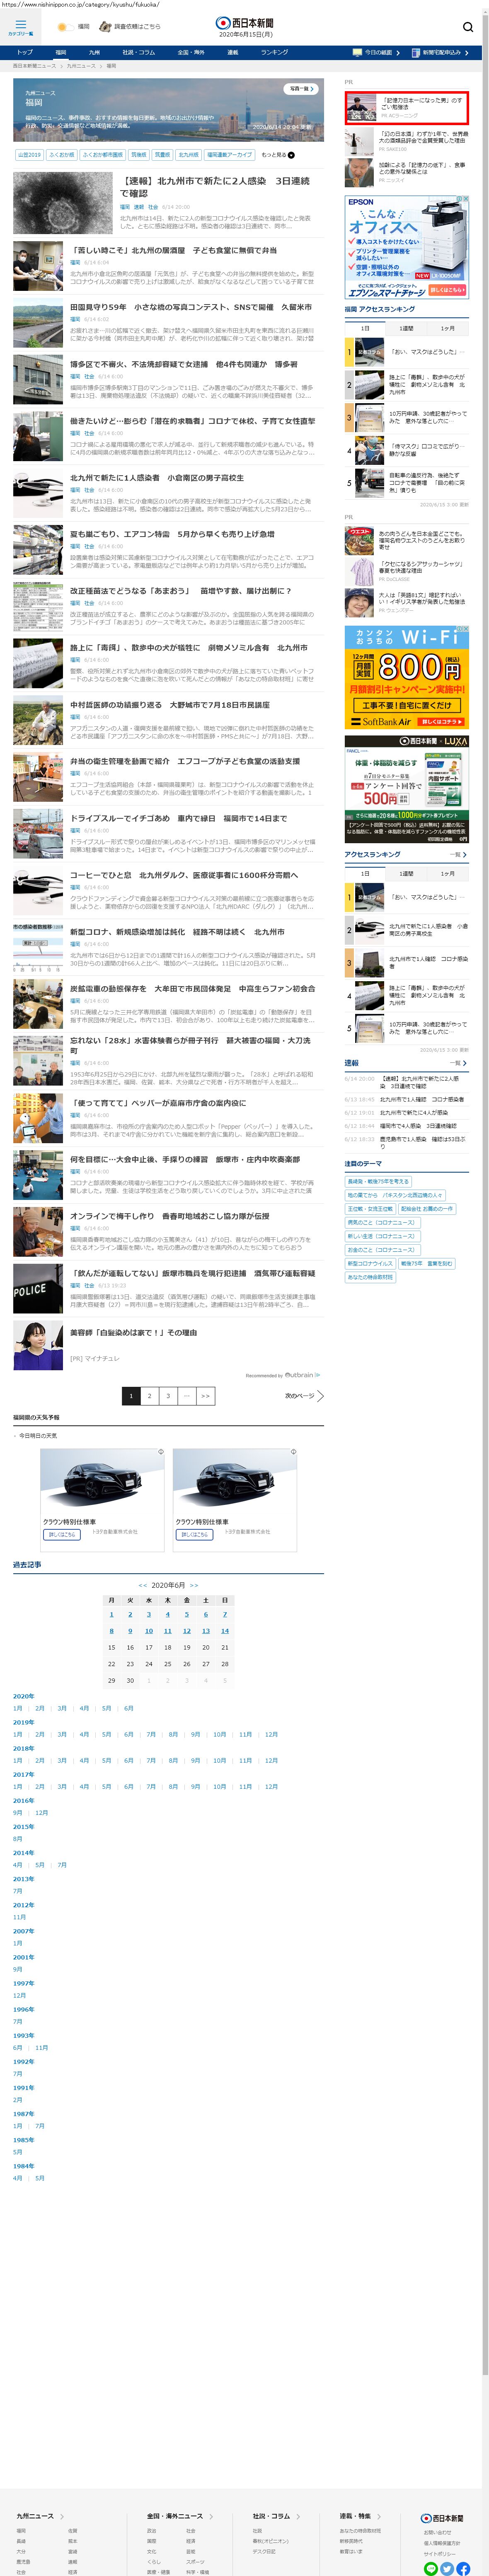Open the Facebook icon in footer
The width and height of the screenshot is (489, 2576).
pyautogui.click(x=463, y=2568)
